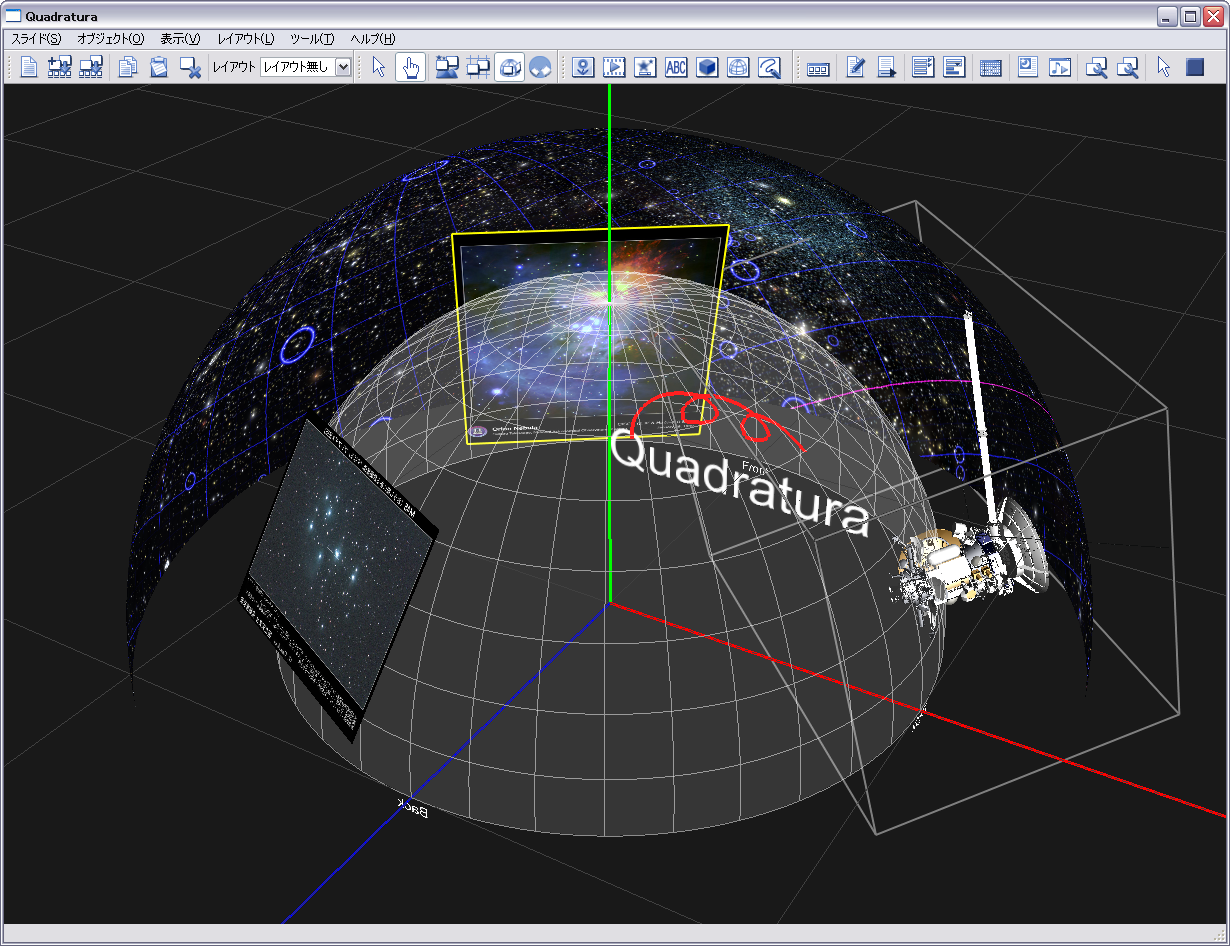Insert a movie object via the filmstrip-play icon
This screenshot has height=946, width=1230.
click(x=615, y=67)
